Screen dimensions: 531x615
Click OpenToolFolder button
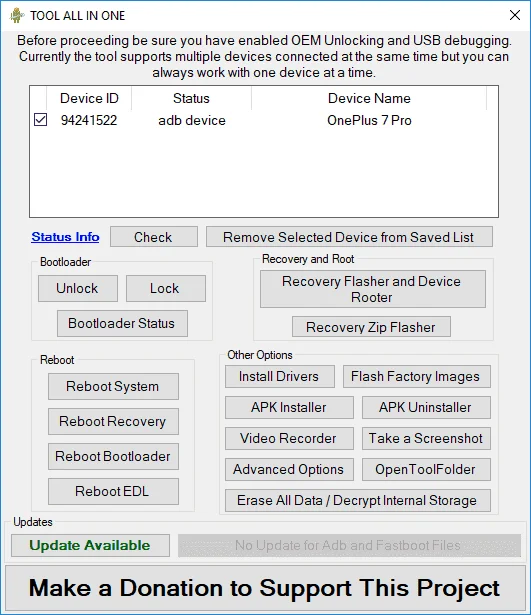click(x=426, y=469)
